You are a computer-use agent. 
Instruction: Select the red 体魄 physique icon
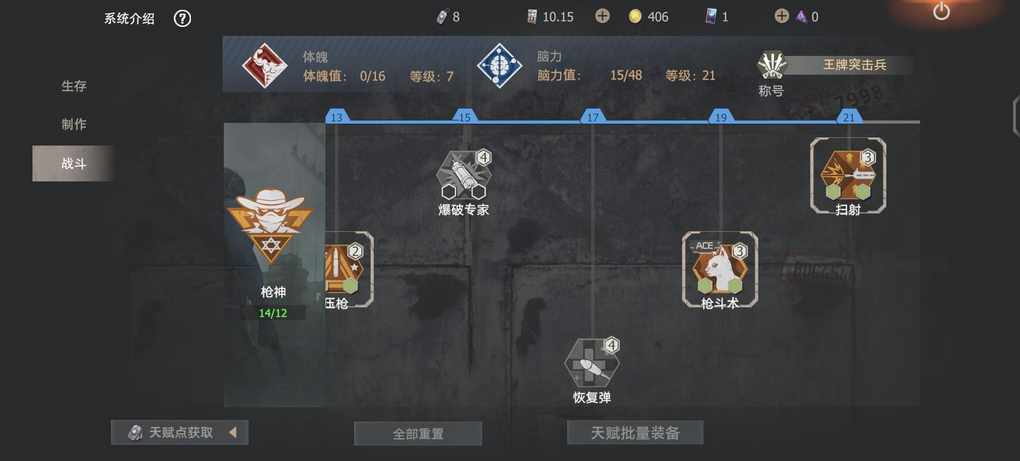(x=265, y=66)
